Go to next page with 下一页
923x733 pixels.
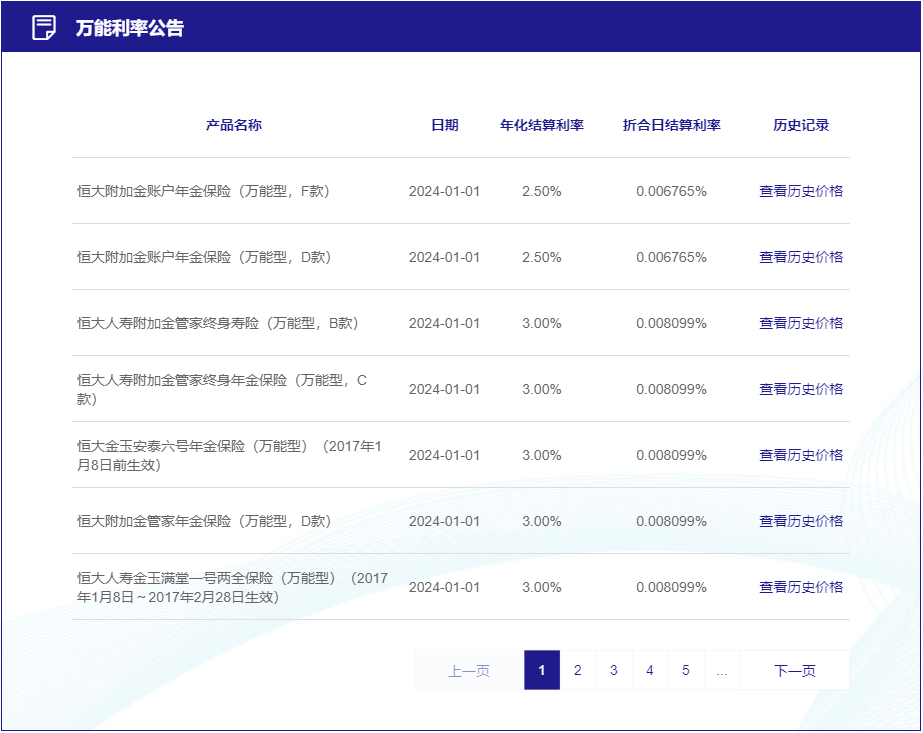[x=795, y=670]
